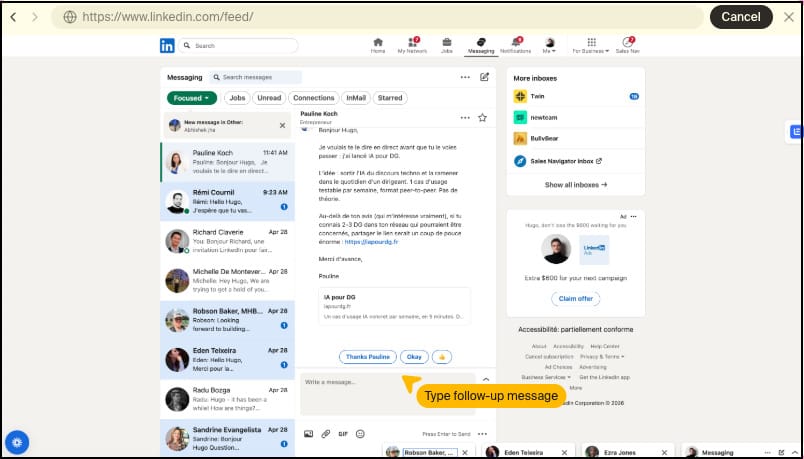
Task: Send the Thanks Pauline quick reply
Action: [x=368, y=357]
